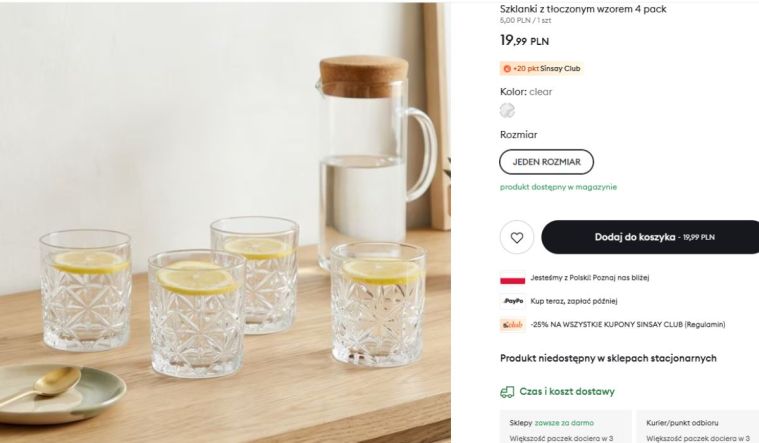
Task: Click the glasses product photo
Action: tap(225, 221)
